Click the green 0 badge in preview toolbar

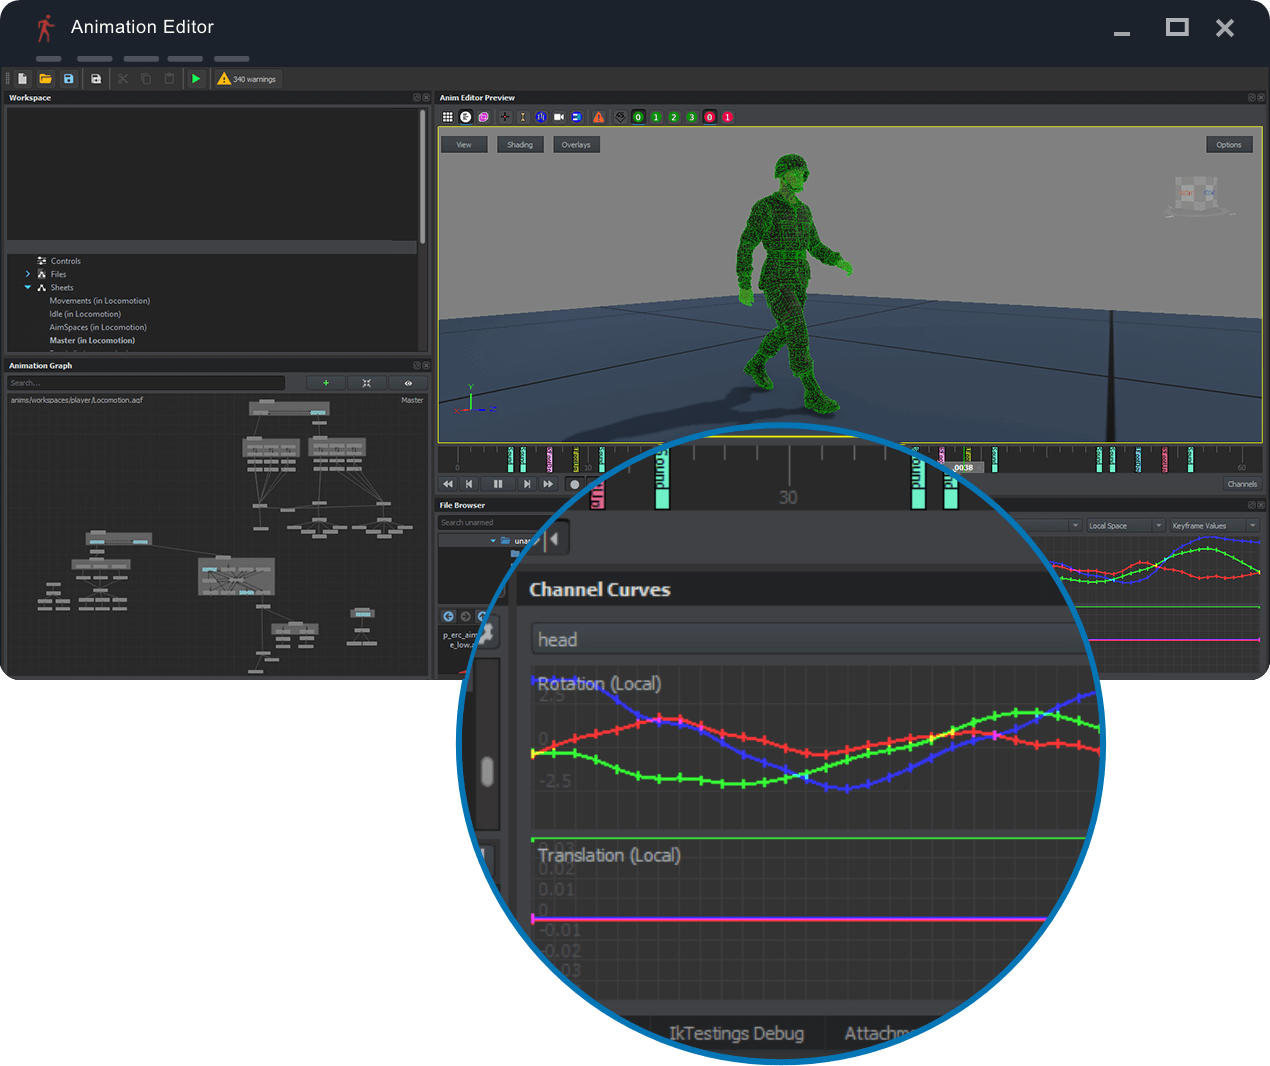638,116
